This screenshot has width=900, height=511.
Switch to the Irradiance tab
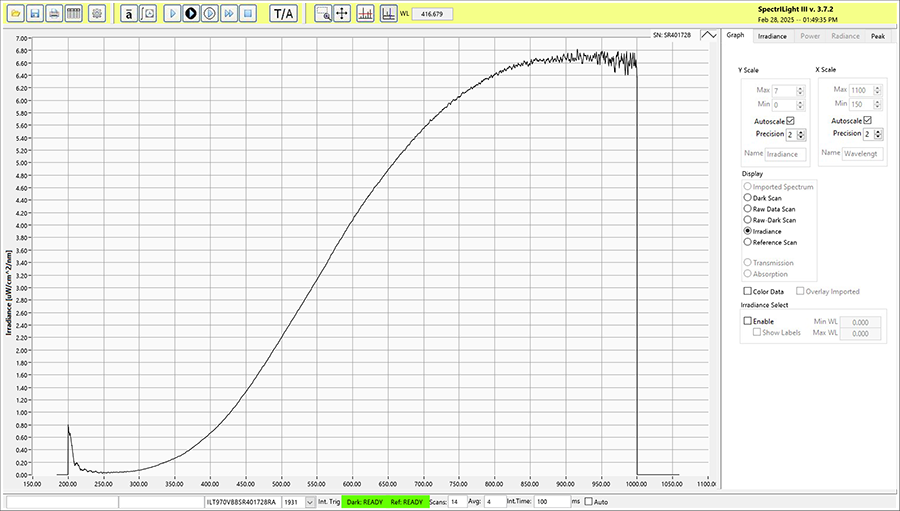click(771, 36)
